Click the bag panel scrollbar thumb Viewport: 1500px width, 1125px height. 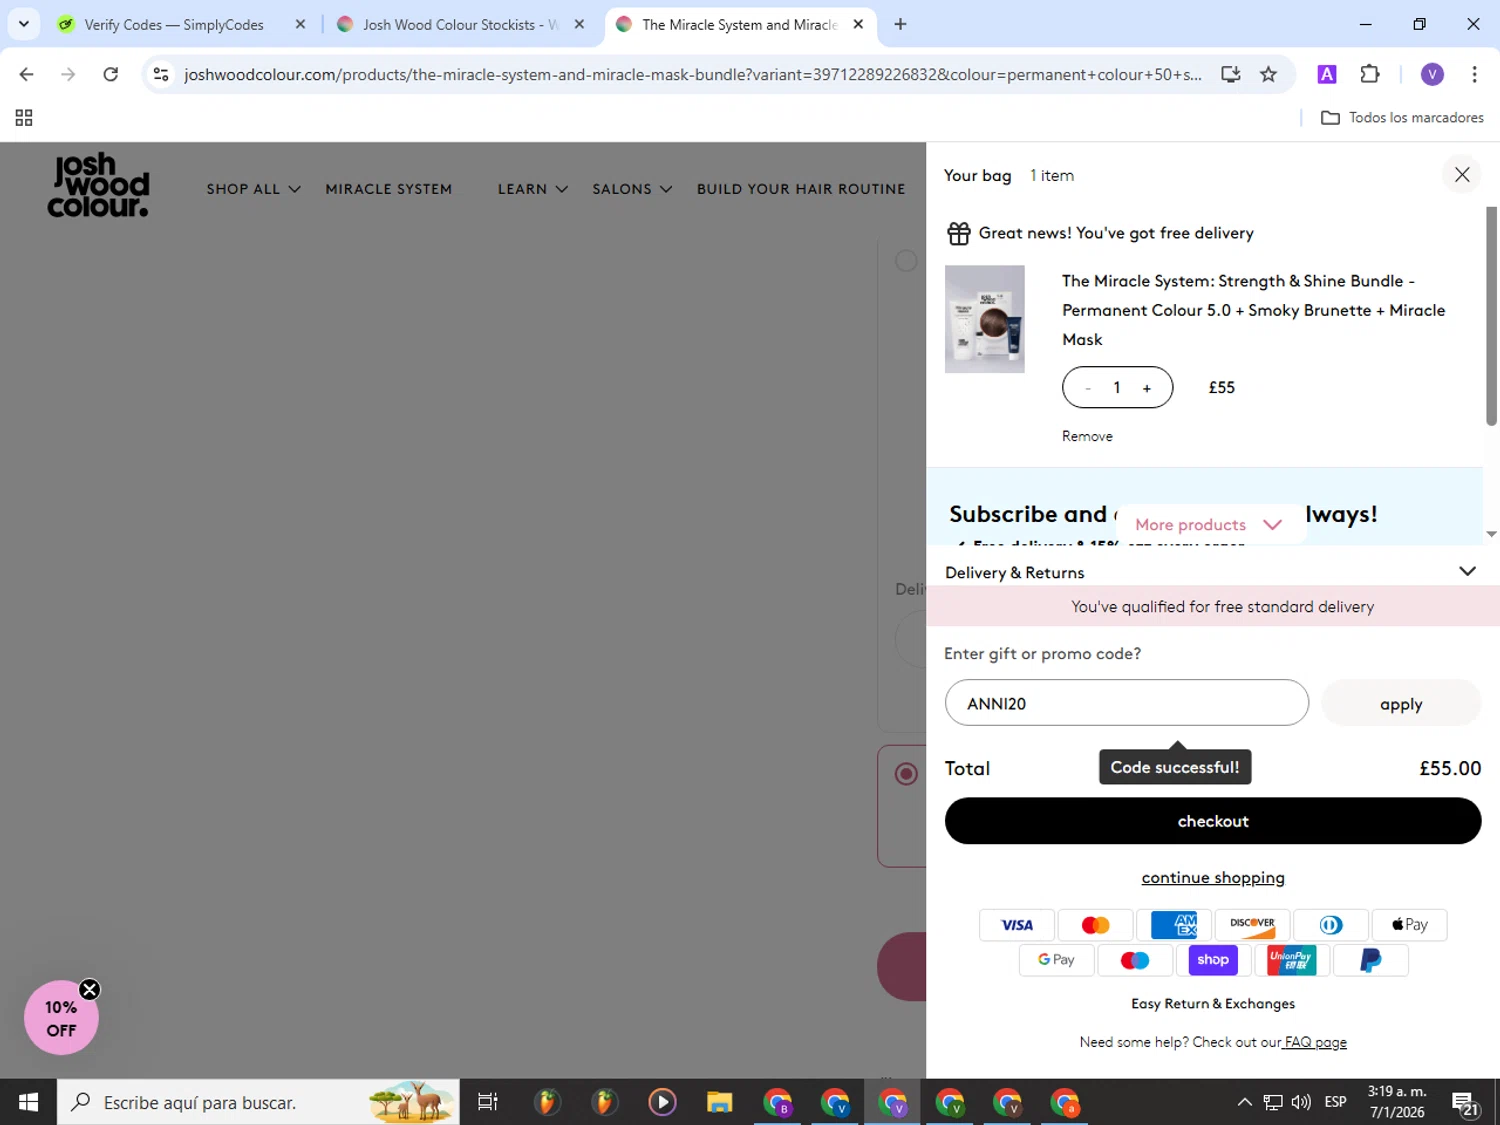point(1491,316)
